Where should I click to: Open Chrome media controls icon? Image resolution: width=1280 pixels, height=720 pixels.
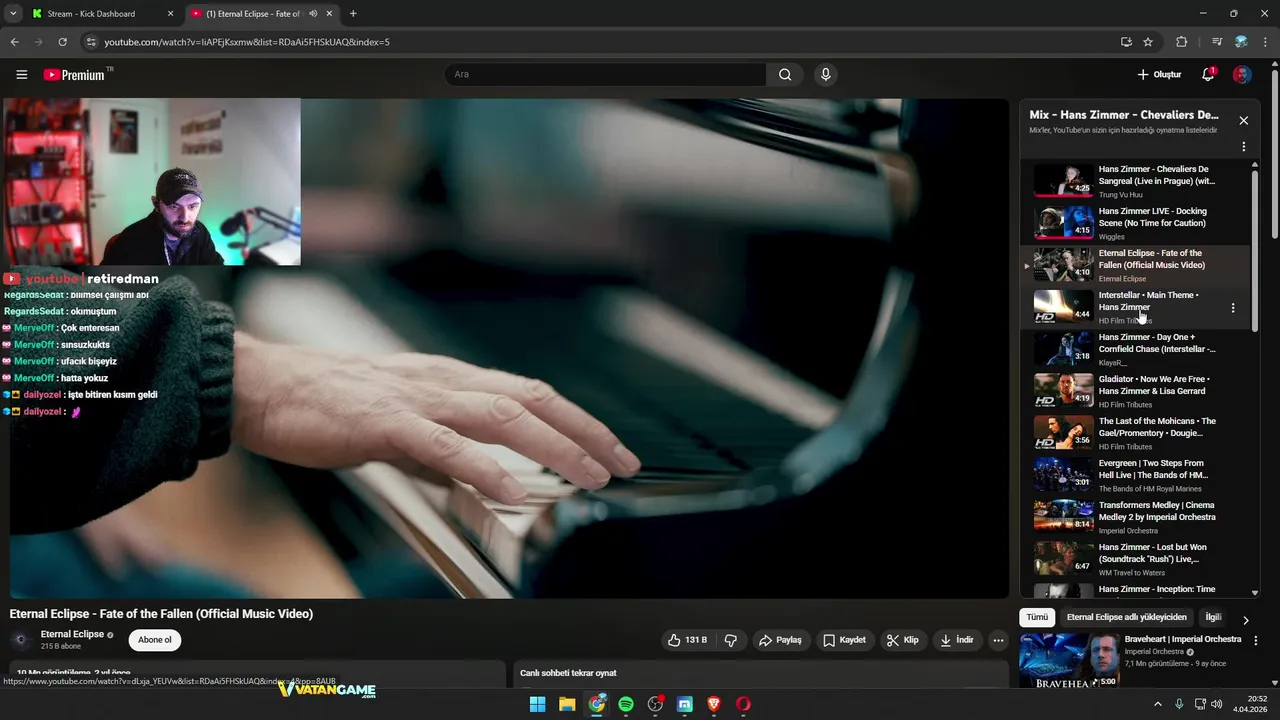[x=1217, y=42]
